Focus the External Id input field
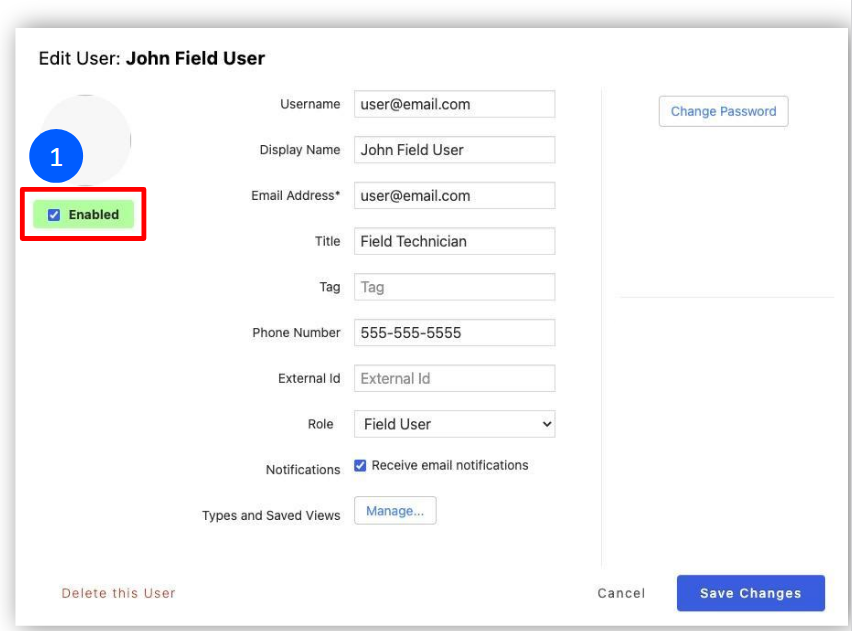Image resolution: width=852 pixels, height=631 pixels. [x=454, y=379]
